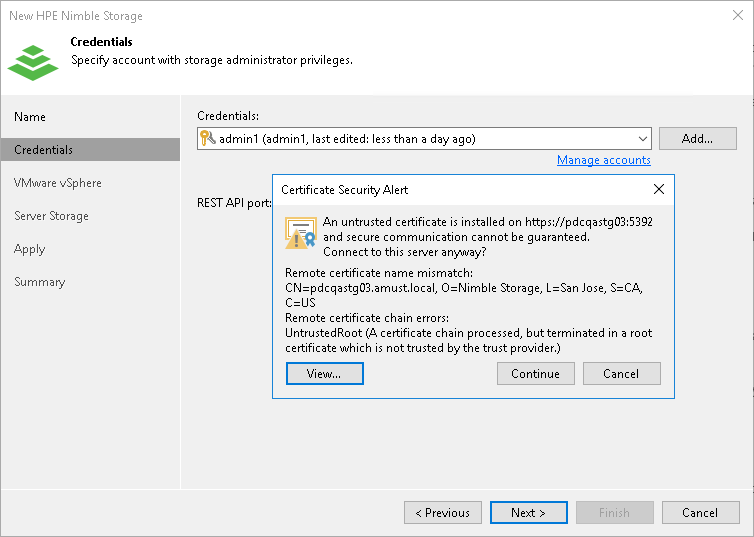Go back with the Previous button
The width and height of the screenshot is (754, 537).
[x=442, y=512]
